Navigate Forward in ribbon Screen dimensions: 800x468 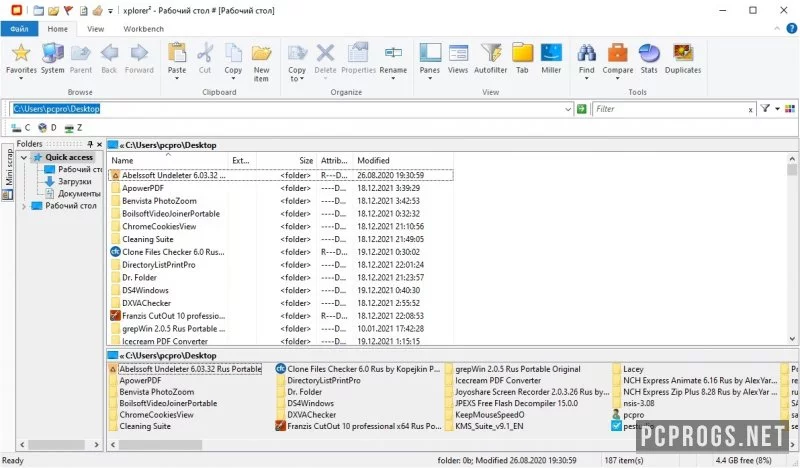(139, 60)
